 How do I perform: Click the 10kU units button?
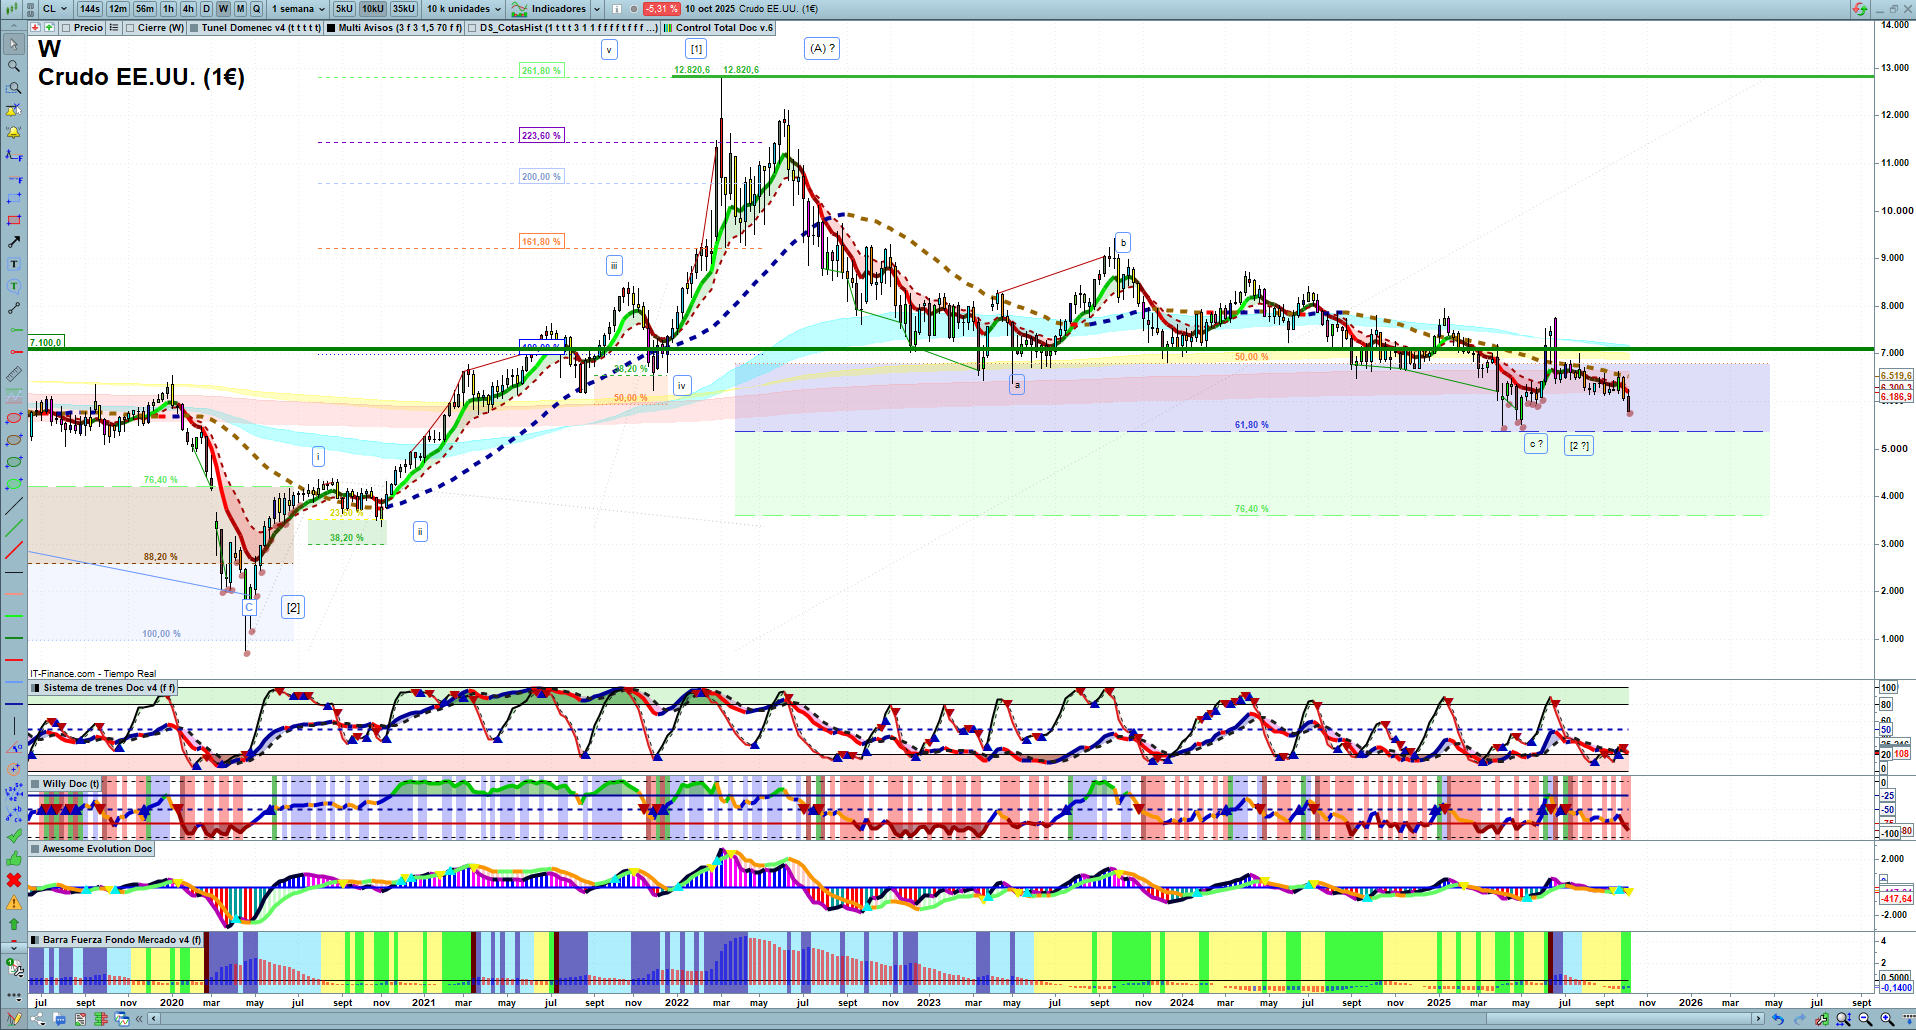[x=373, y=9]
